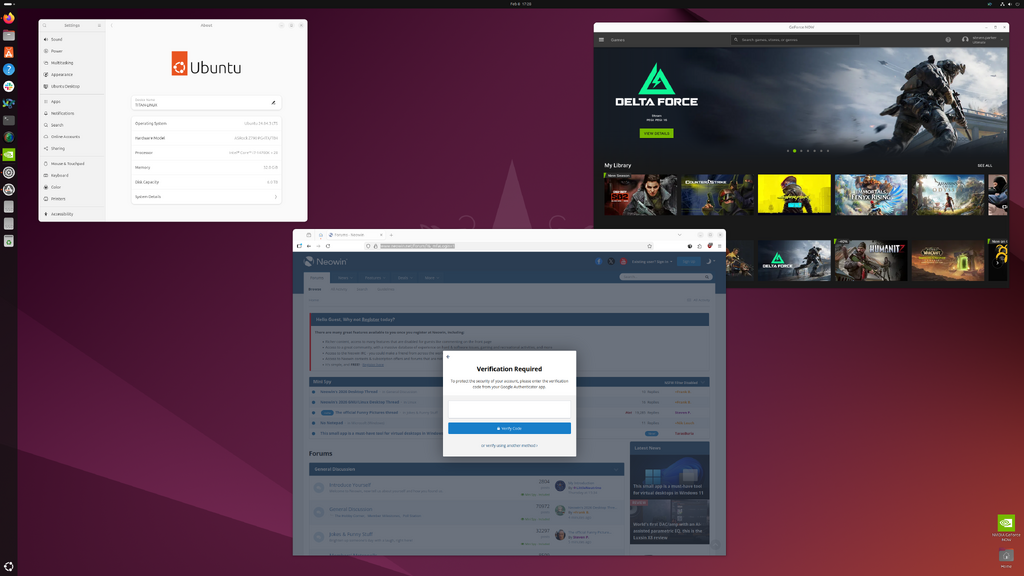
Task: Click verify using another method link
Action: click(509, 445)
